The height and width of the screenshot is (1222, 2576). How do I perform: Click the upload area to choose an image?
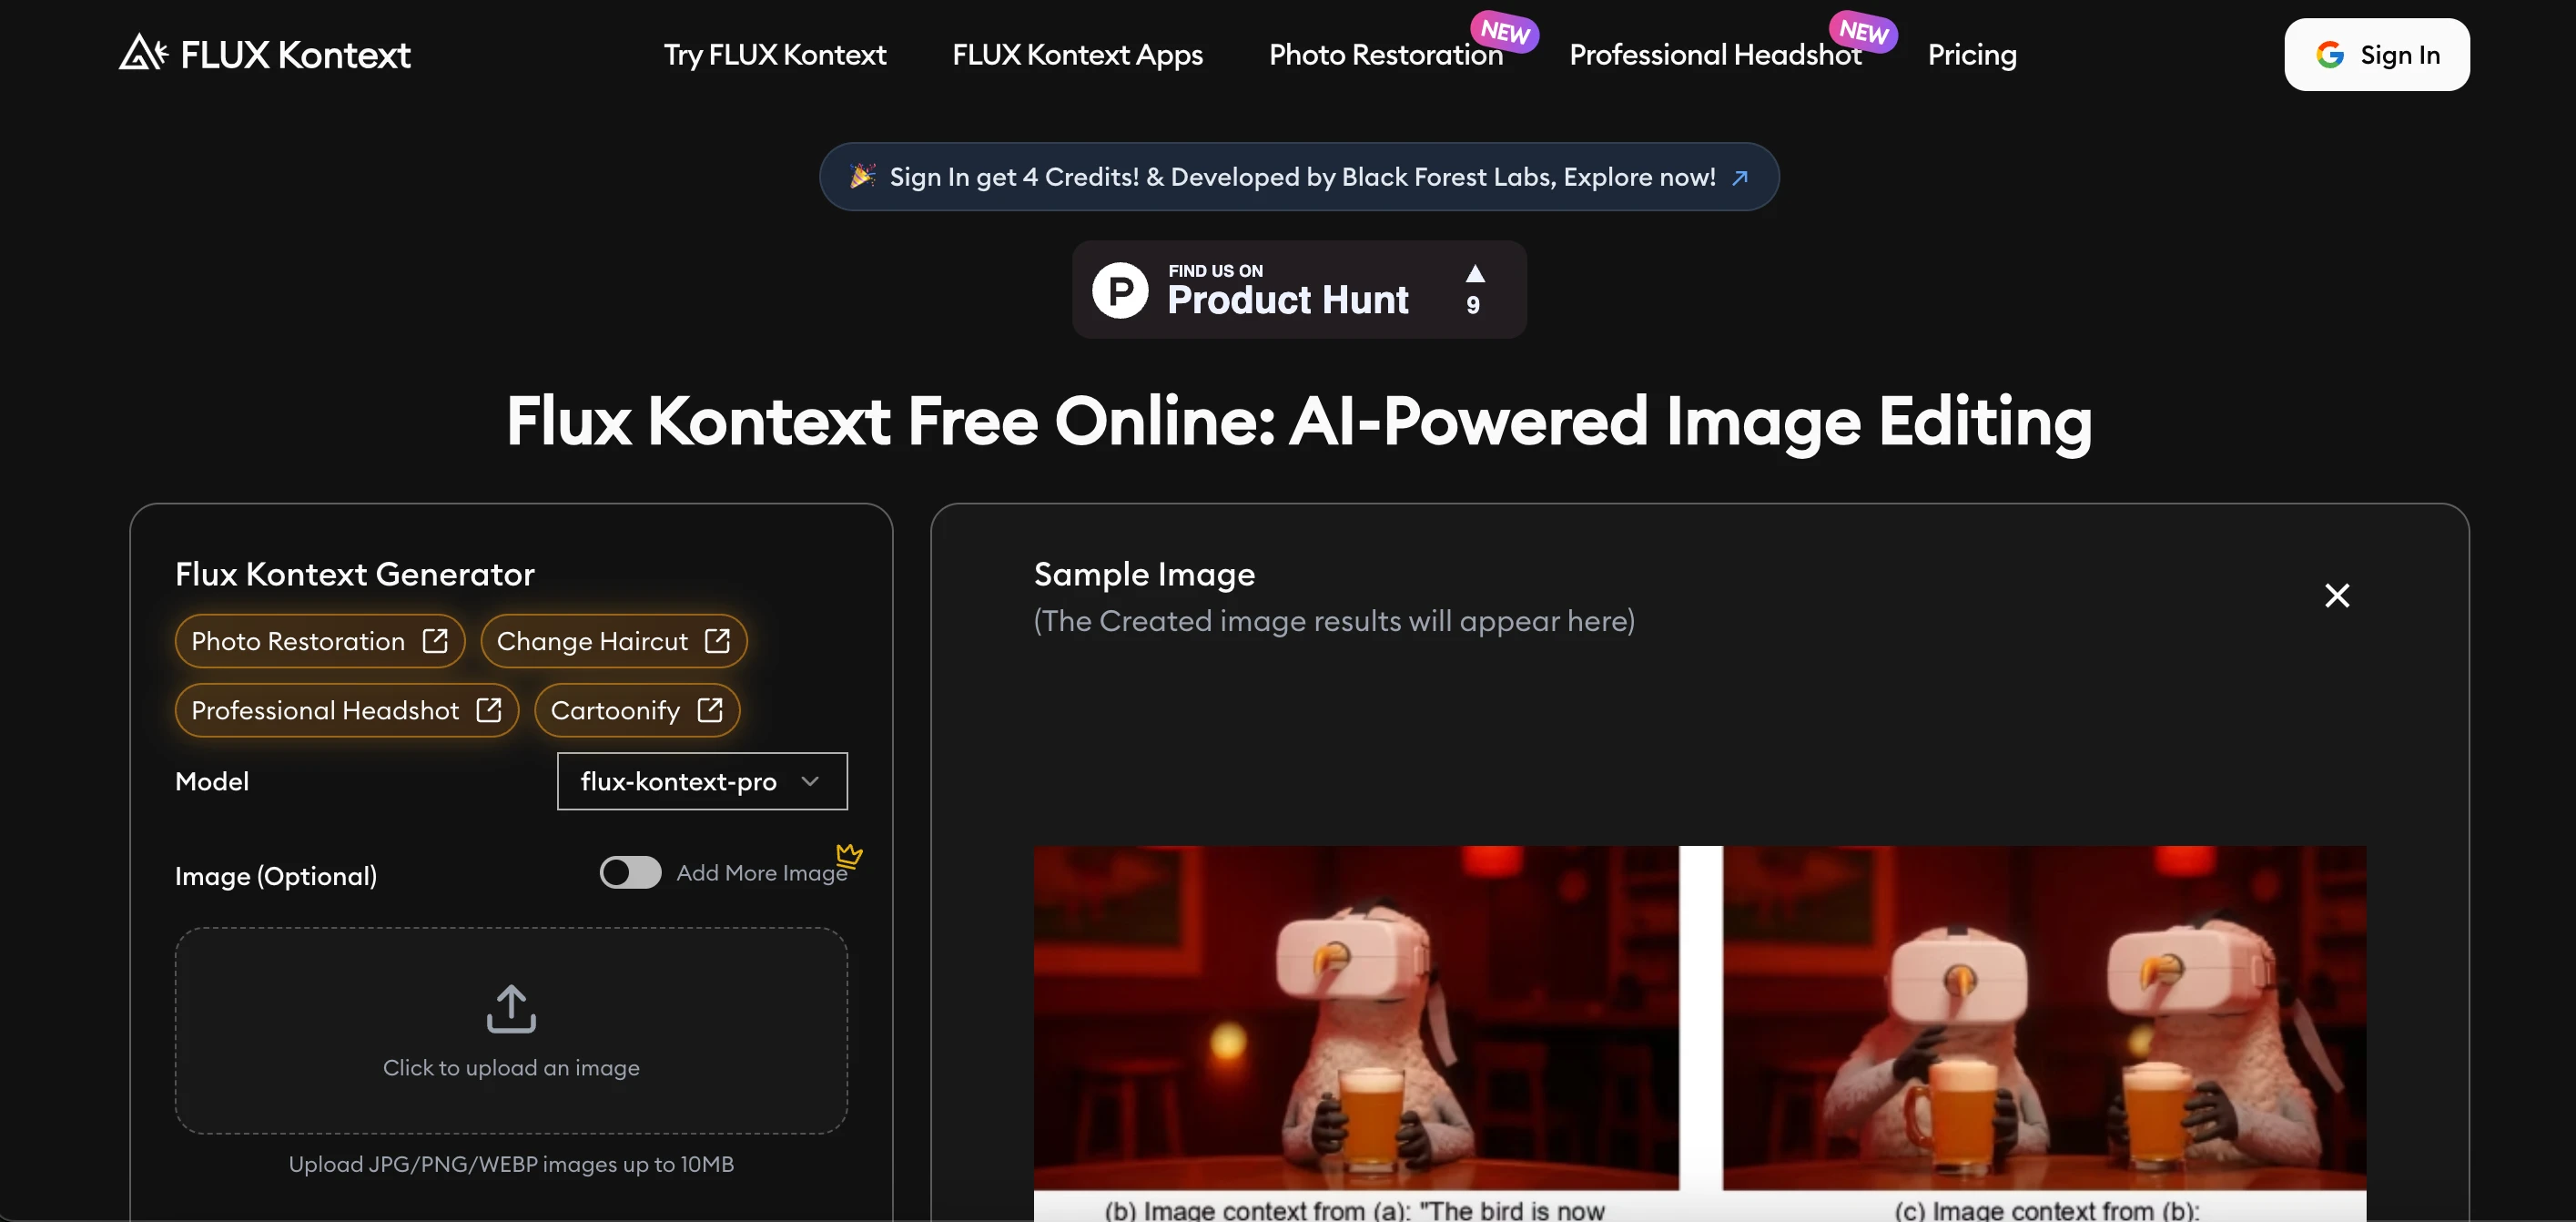tap(510, 1030)
